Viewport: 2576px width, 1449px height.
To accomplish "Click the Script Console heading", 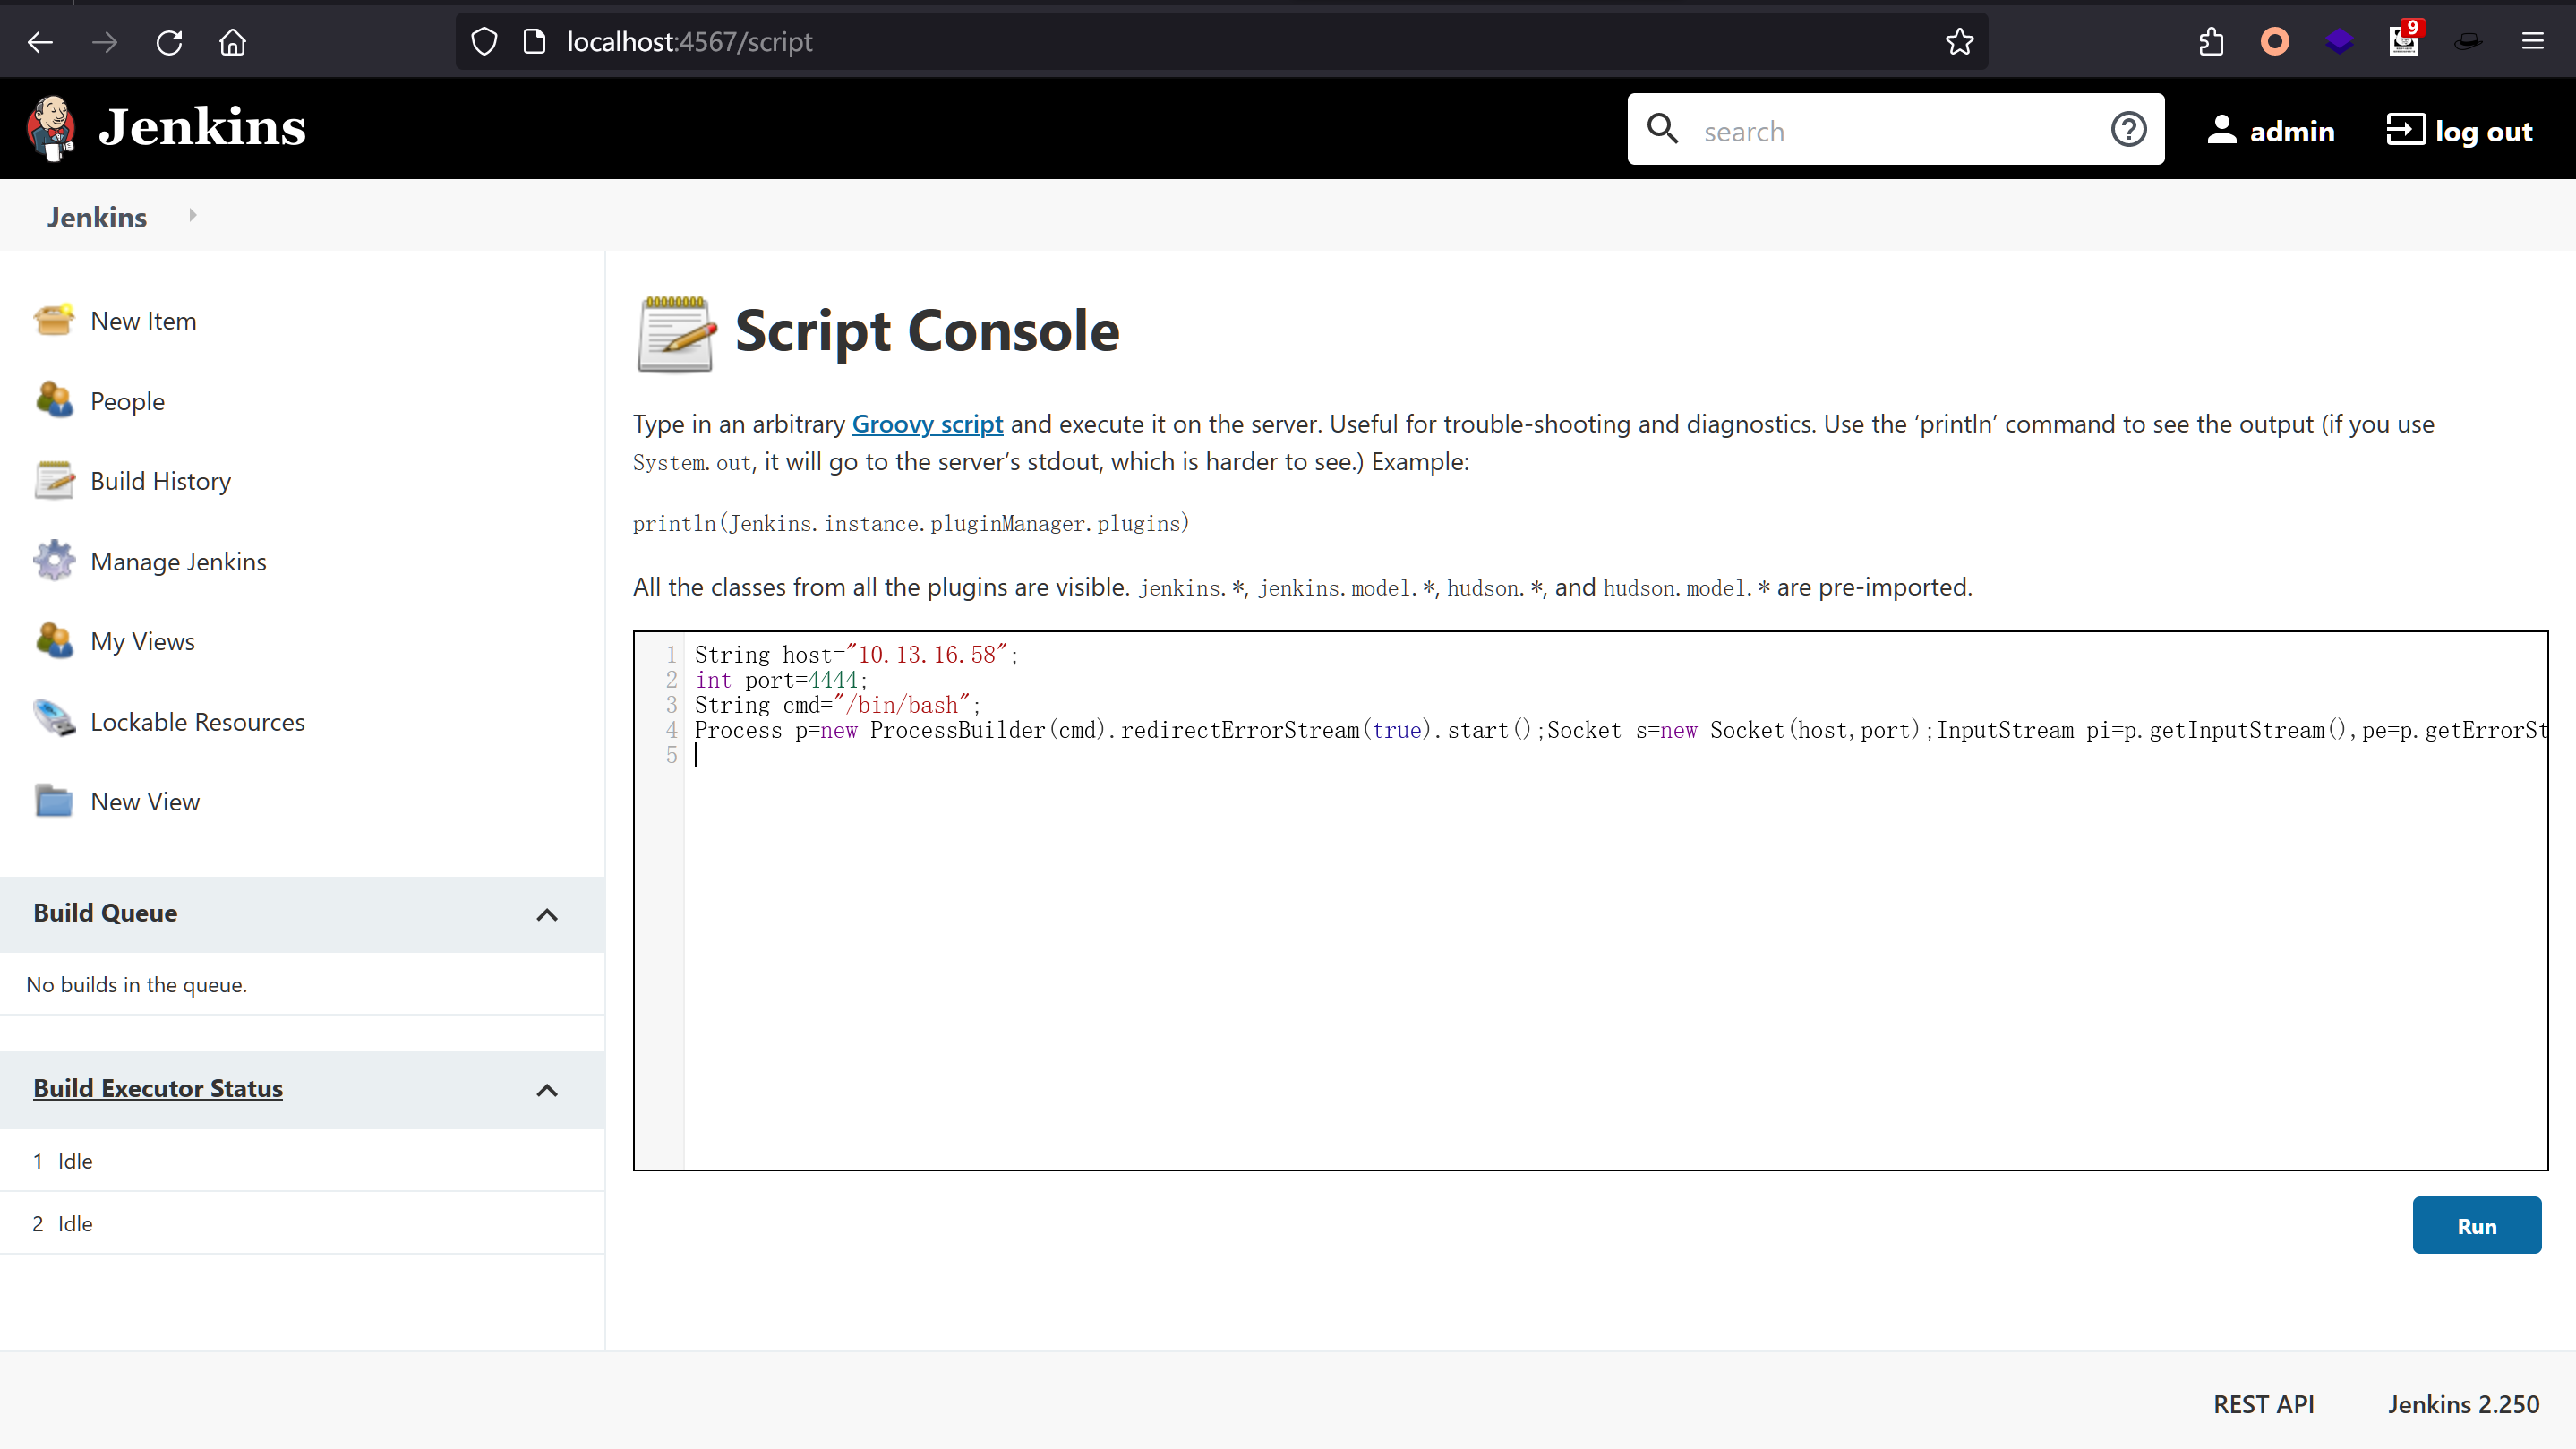I will click(926, 331).
